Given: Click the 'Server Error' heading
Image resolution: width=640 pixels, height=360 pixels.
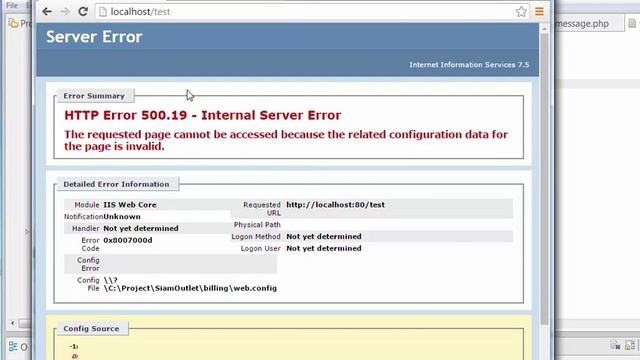Looking at the screenshot, I should pos(94,37).
